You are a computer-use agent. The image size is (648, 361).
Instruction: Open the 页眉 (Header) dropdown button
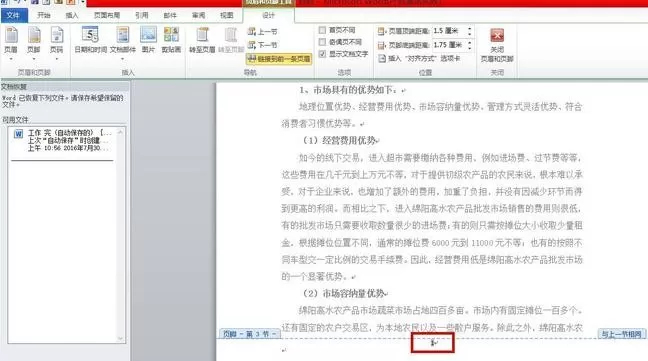pyautogui.click(x=11, y=43)
